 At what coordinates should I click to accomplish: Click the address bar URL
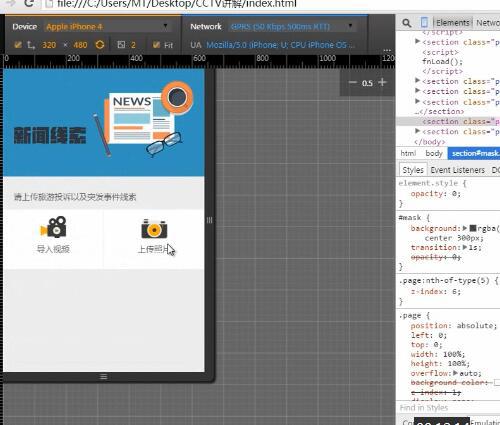click(177, 4)
